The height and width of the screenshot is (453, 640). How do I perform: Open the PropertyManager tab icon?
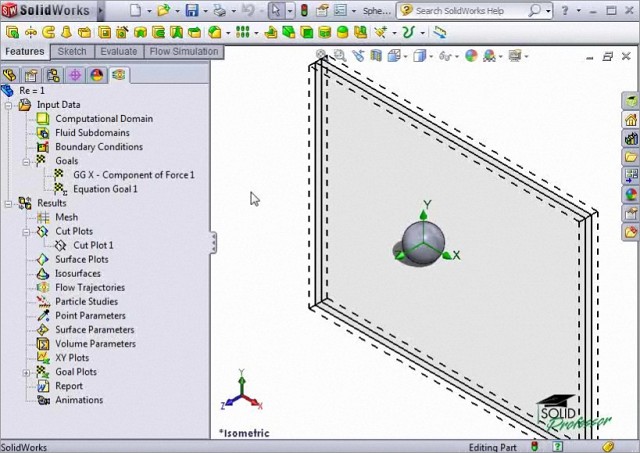coord(31,75)
